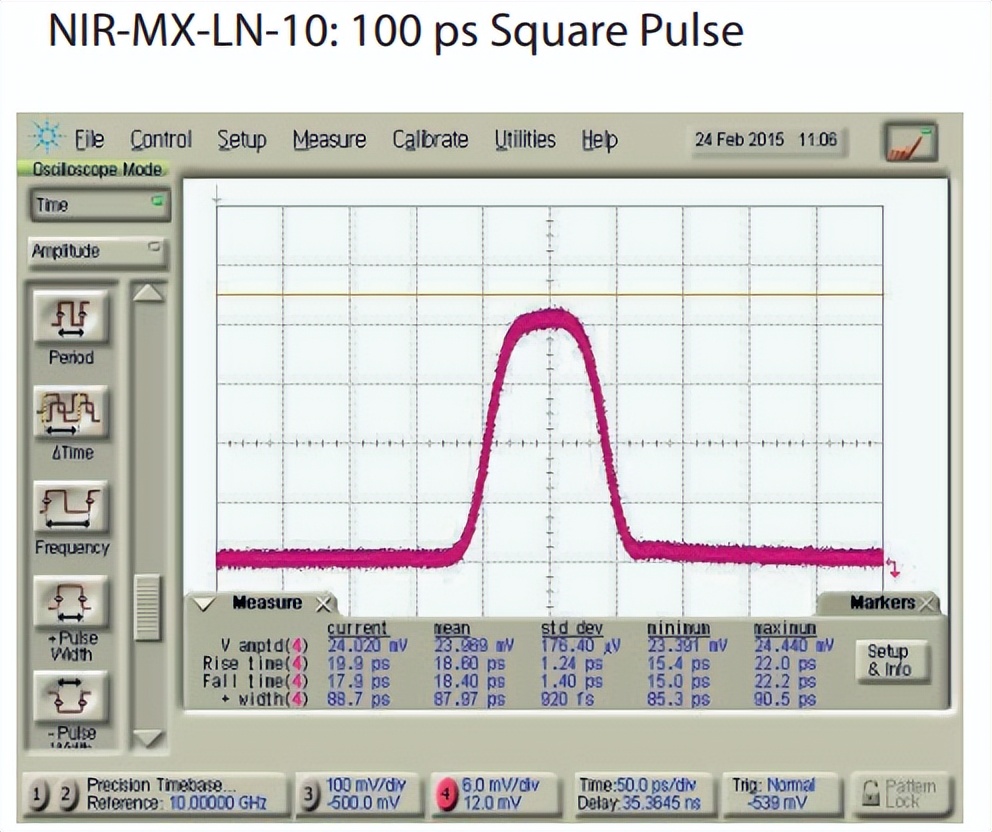Collapse the Measure panel triangle

pyautogui.click(x=205, y=603)
